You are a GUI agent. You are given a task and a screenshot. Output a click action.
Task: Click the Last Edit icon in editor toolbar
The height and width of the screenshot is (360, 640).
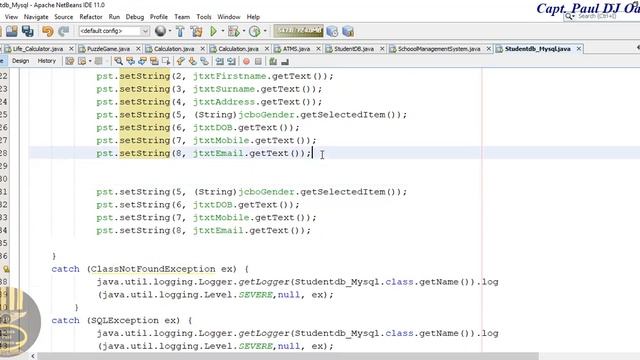[x=70, y=61]
